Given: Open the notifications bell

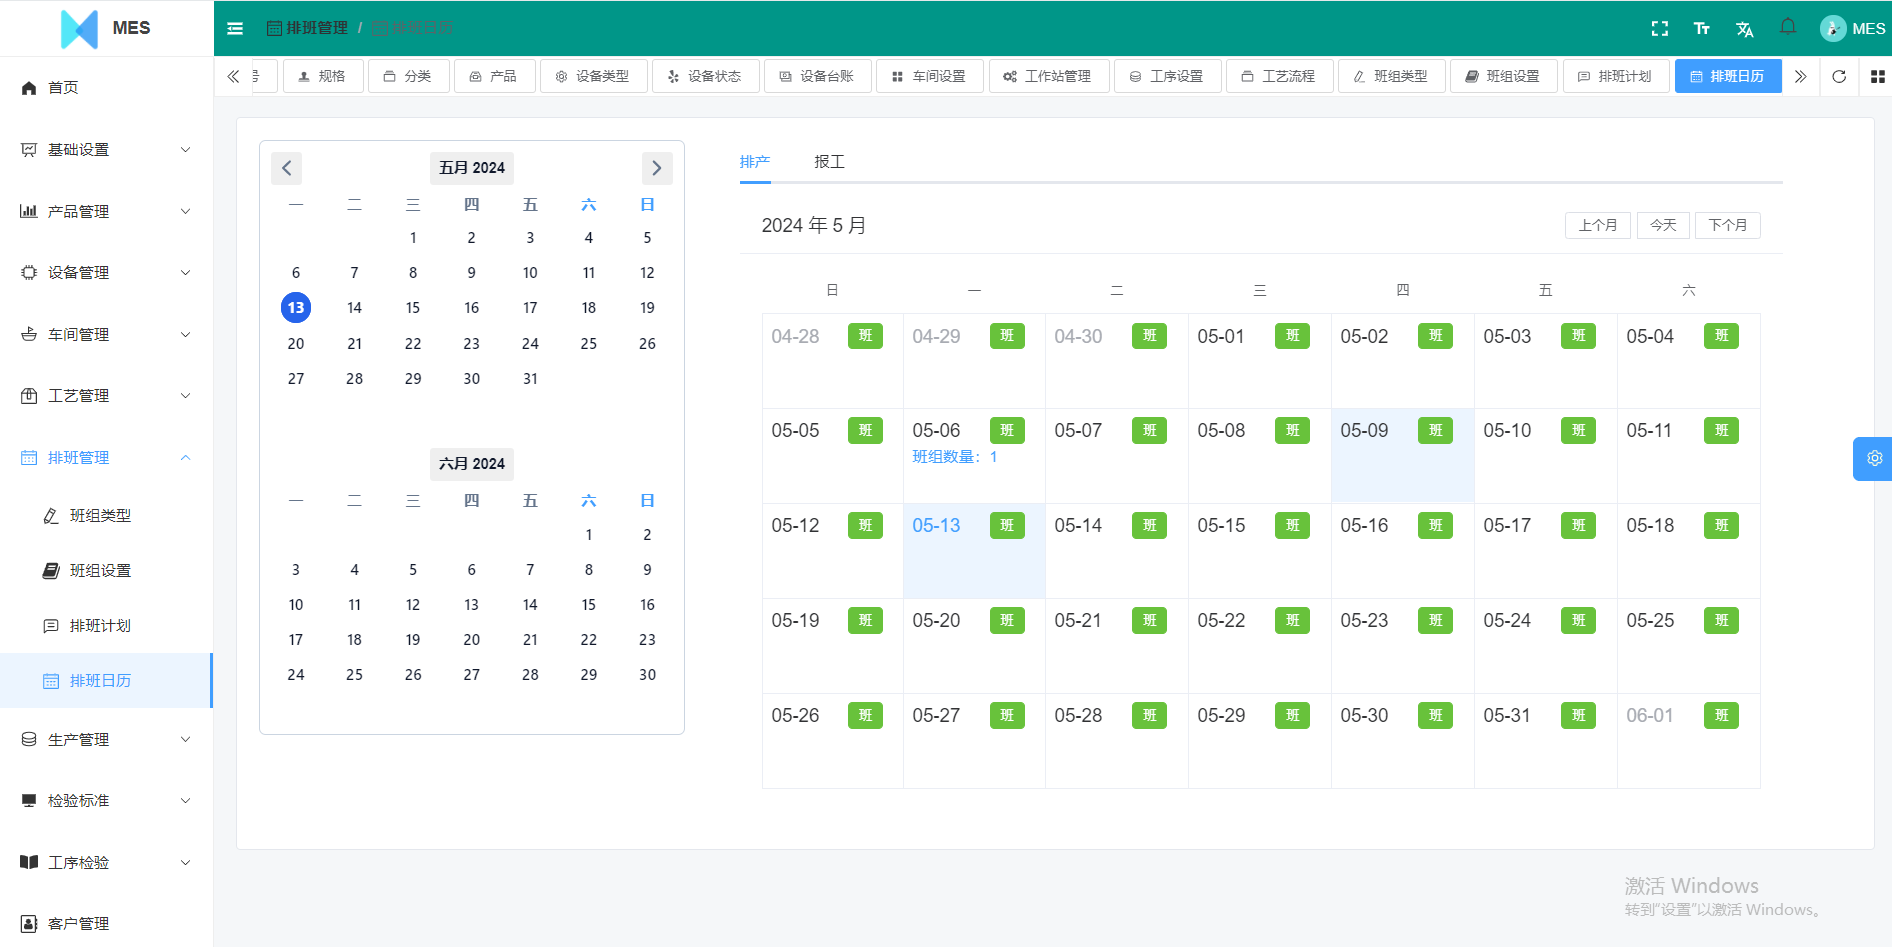Looking at the screenshot, I should (1788, 27).
